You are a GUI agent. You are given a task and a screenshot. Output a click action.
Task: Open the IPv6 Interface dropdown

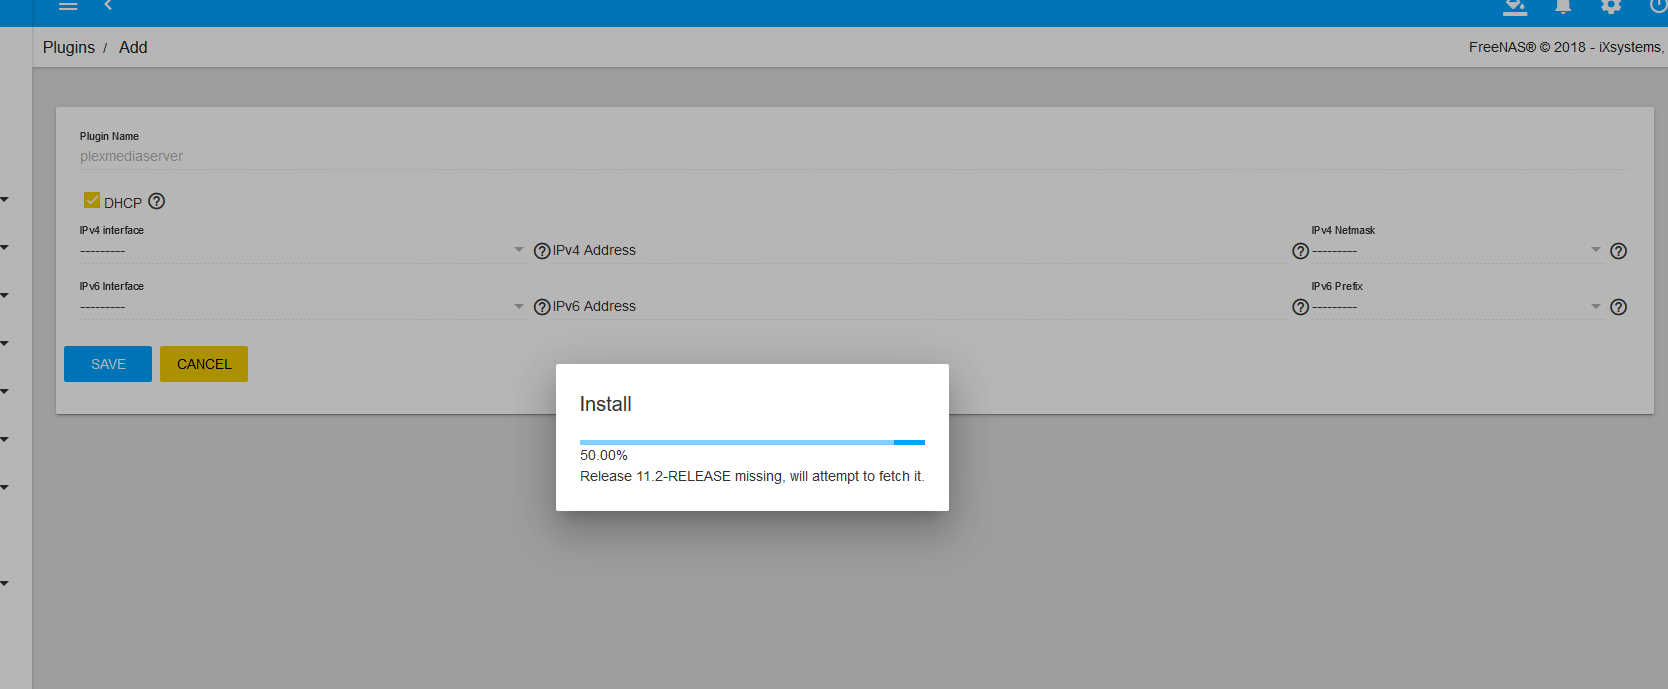click(x=302, y=306)
